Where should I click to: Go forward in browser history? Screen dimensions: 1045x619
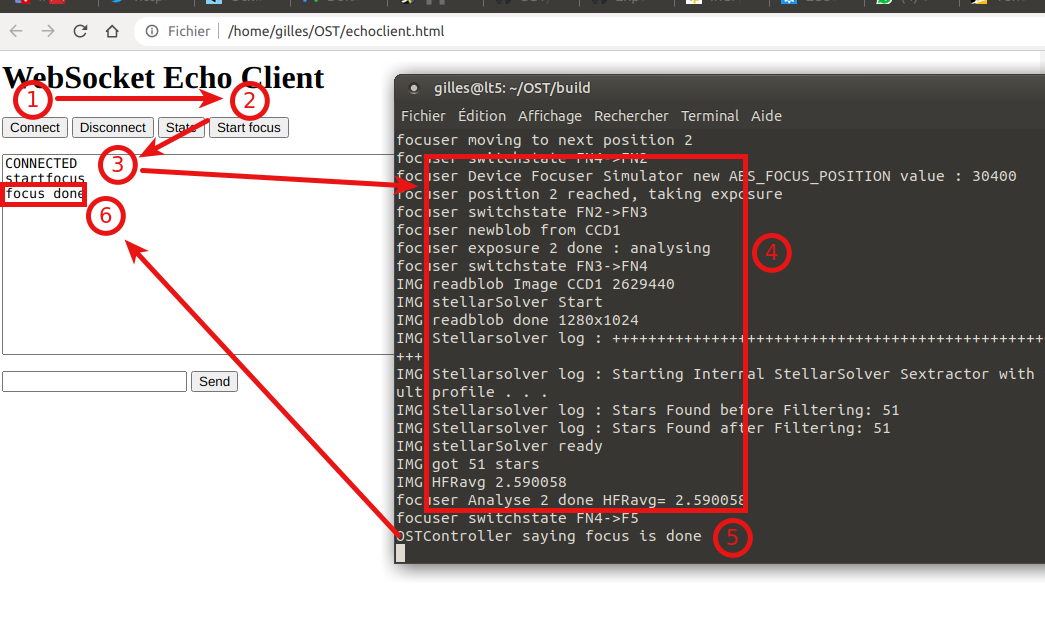coord(48,31)
